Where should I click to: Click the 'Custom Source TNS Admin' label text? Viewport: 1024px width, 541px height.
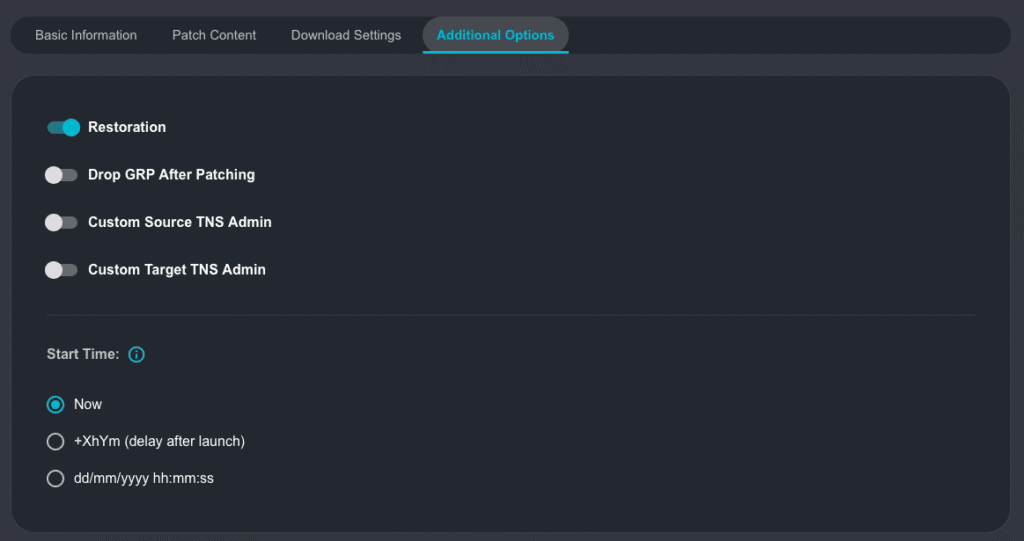(x=180, y=222)
